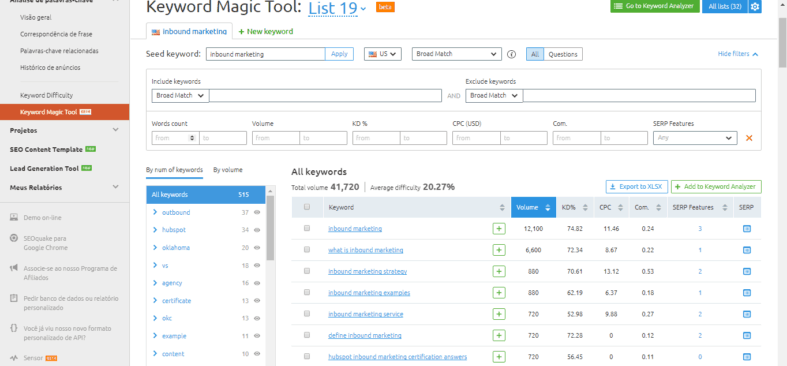This screenshot has height=366, width=787.
Task: Open Include keywords Broad Match dropdown
Action: (180, 95)
